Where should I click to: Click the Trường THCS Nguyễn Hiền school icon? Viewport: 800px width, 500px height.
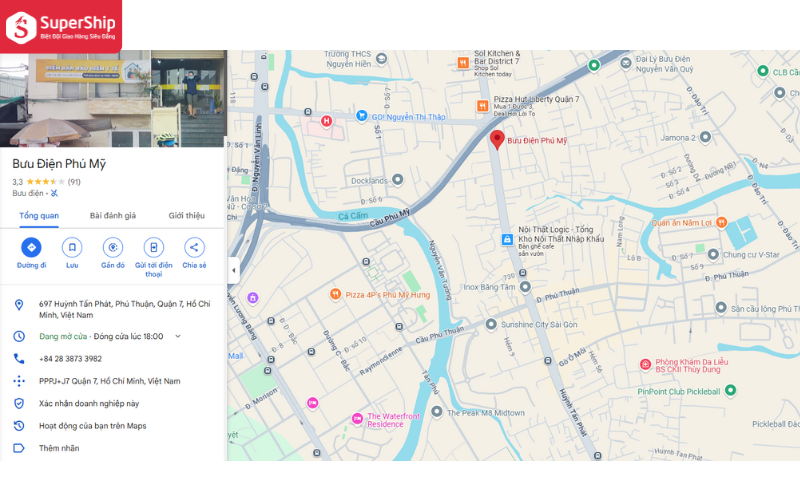pos(381,59)
